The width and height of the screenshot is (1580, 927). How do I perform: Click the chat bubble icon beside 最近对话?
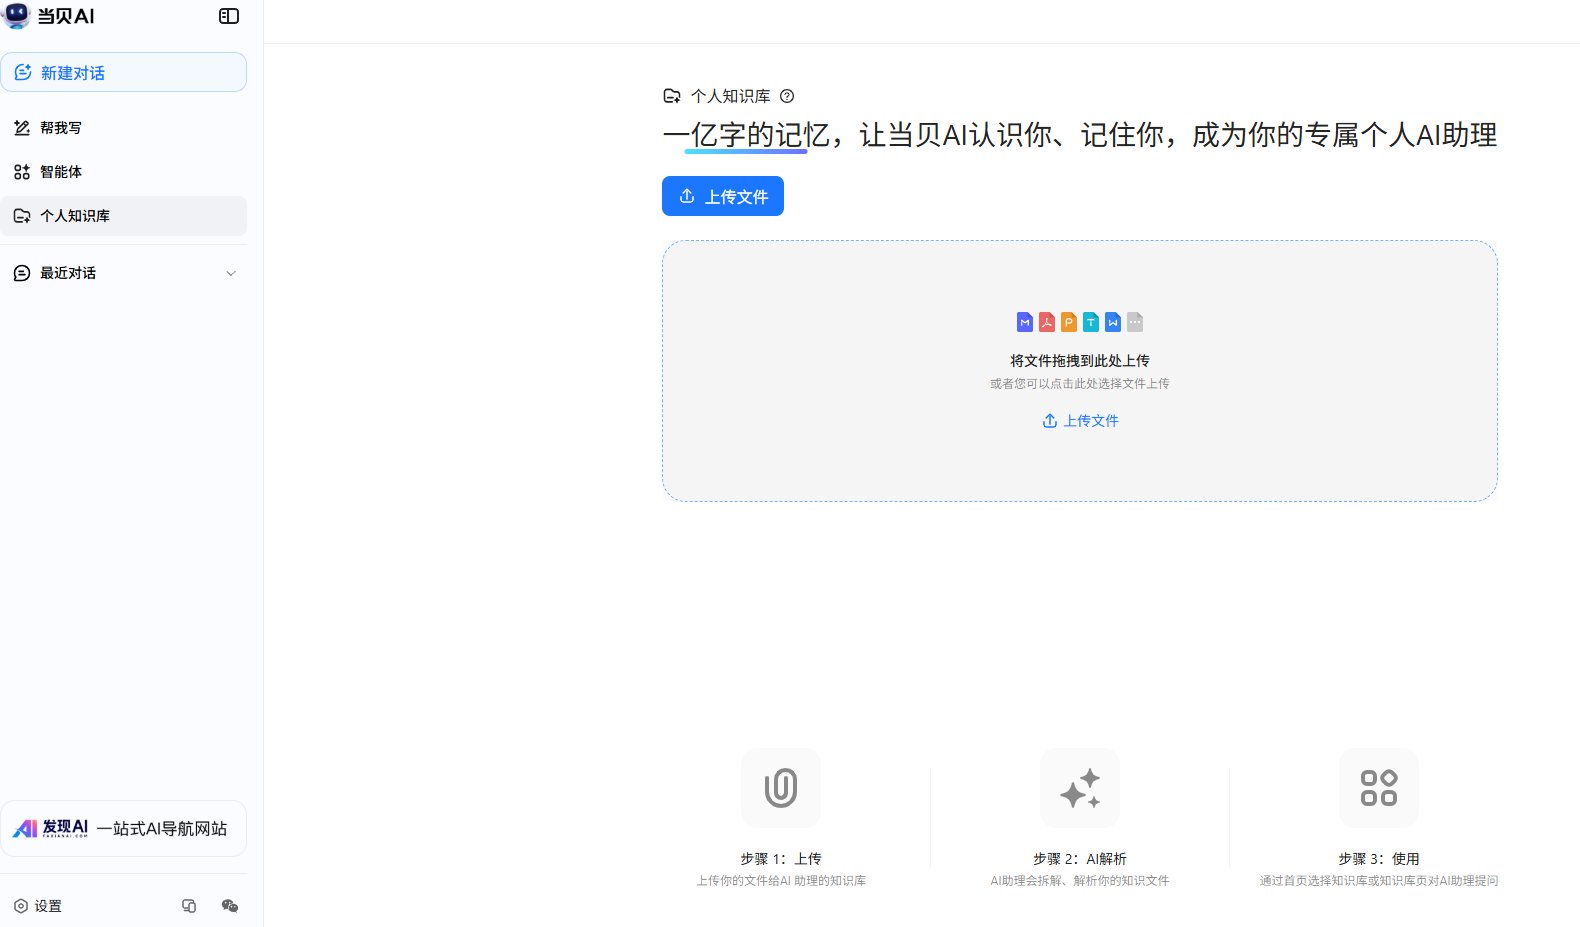coord(22,273)
